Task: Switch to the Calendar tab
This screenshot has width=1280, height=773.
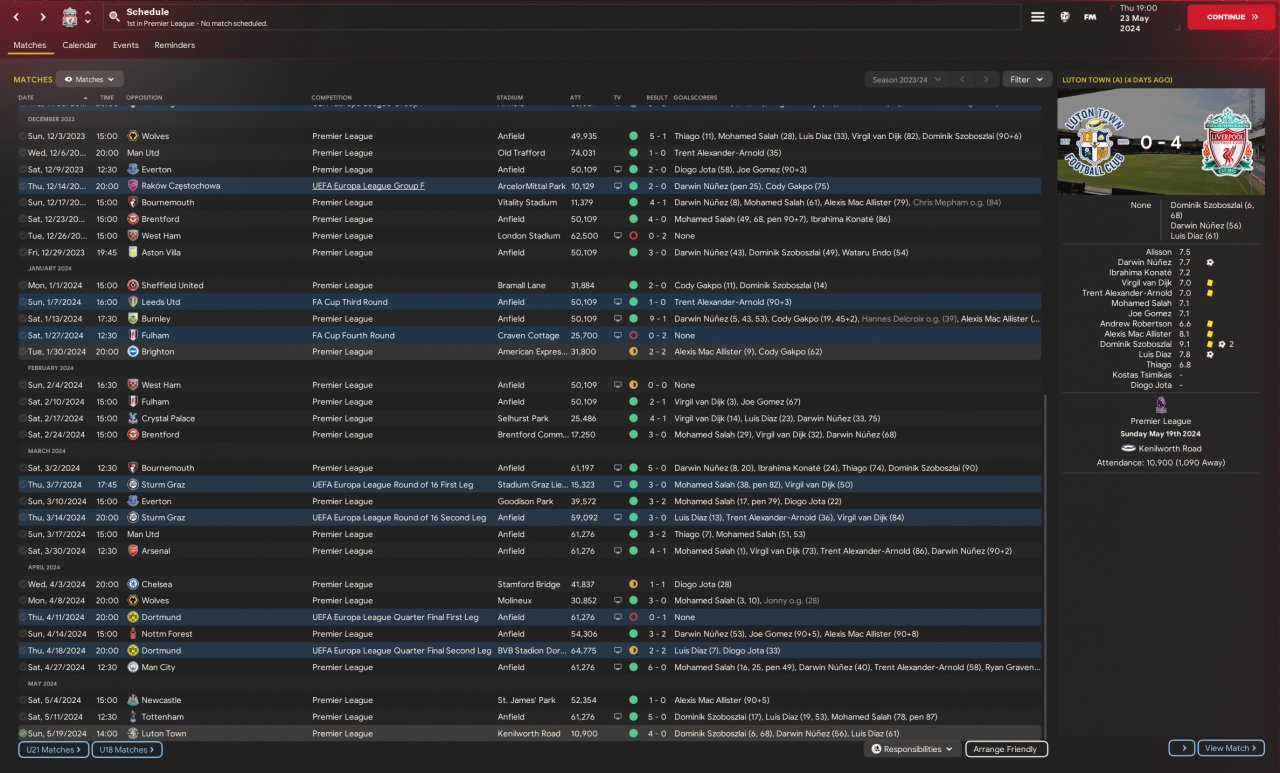Action: click(79, 45)
